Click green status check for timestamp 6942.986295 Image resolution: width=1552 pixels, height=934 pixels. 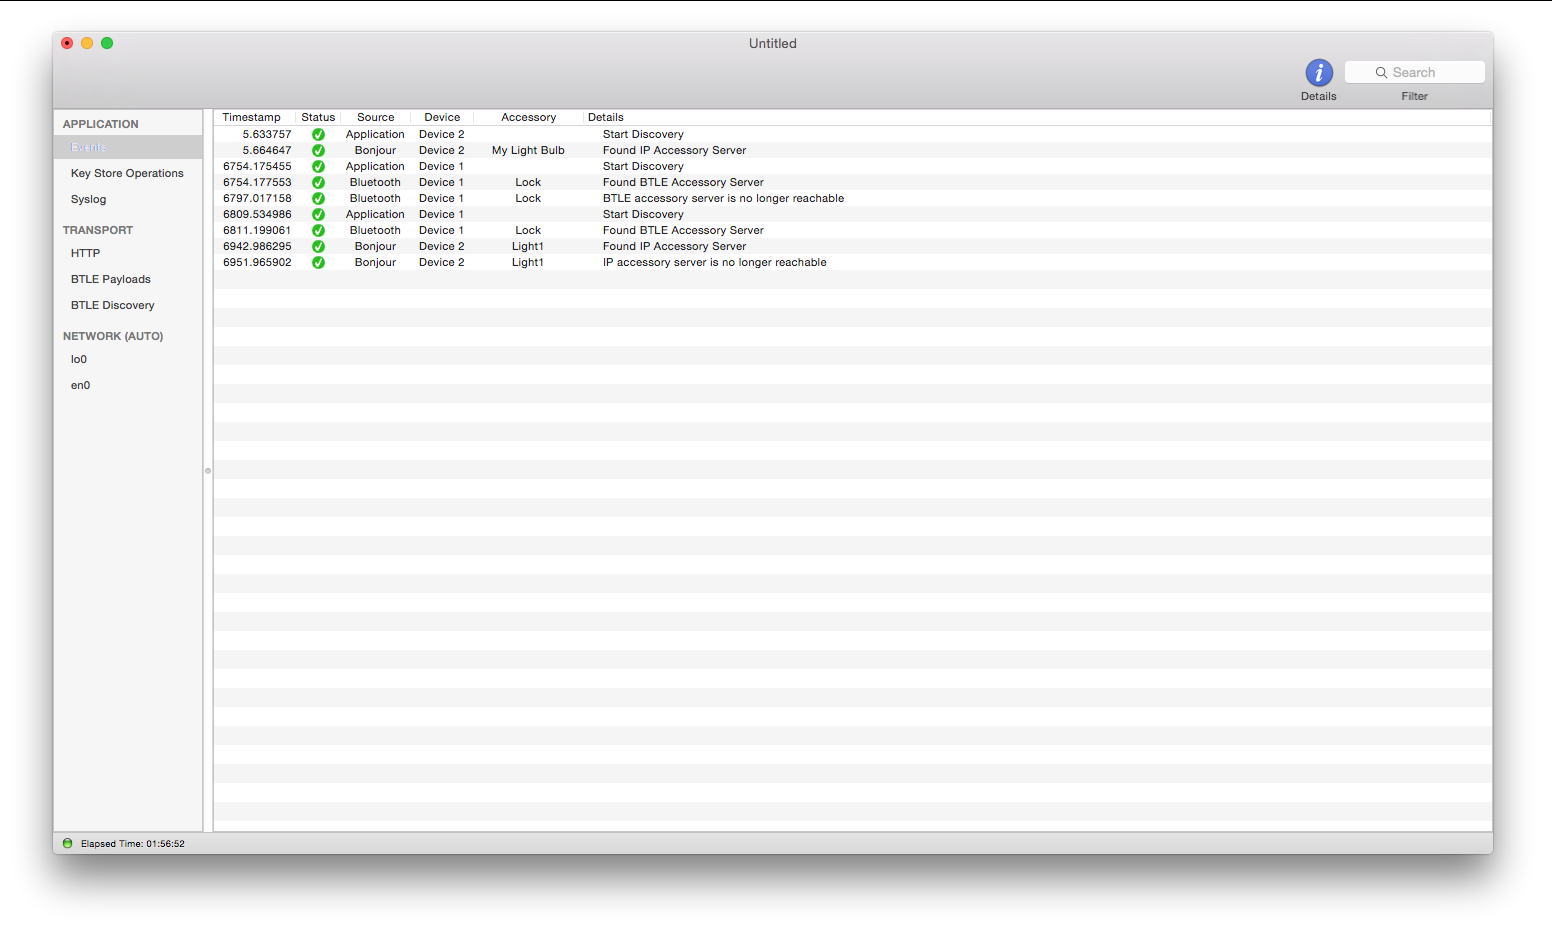pyautogui.click(x=318, y=246)
